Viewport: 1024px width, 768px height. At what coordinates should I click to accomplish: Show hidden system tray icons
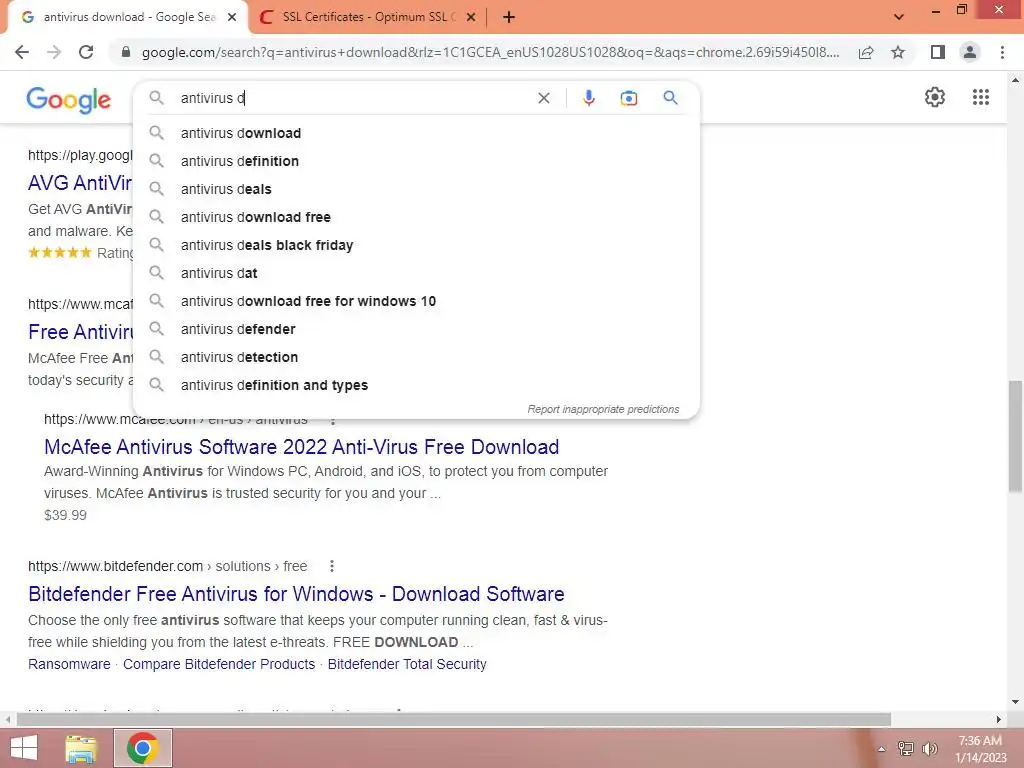click(881, 749)
